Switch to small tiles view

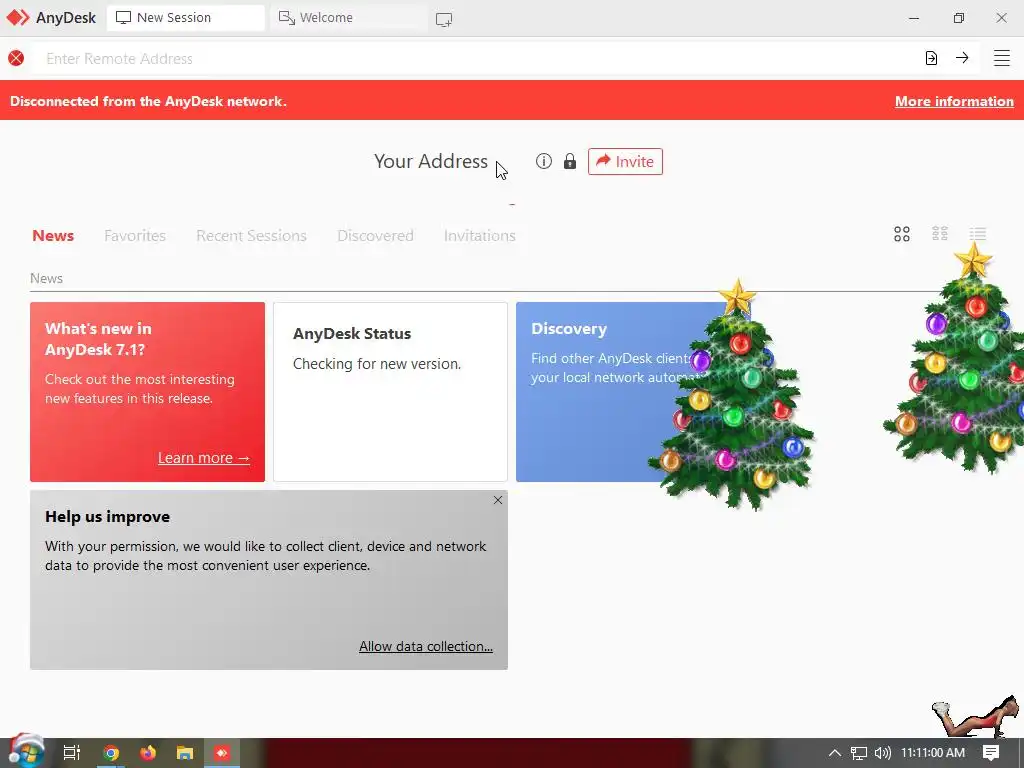940,234
